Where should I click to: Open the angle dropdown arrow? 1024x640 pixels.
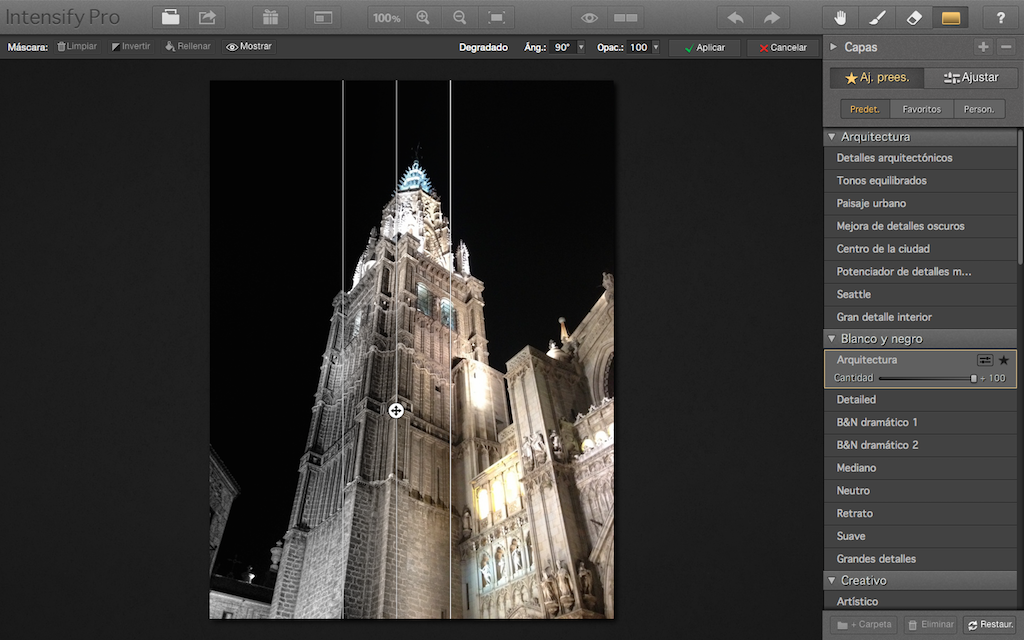581,47
